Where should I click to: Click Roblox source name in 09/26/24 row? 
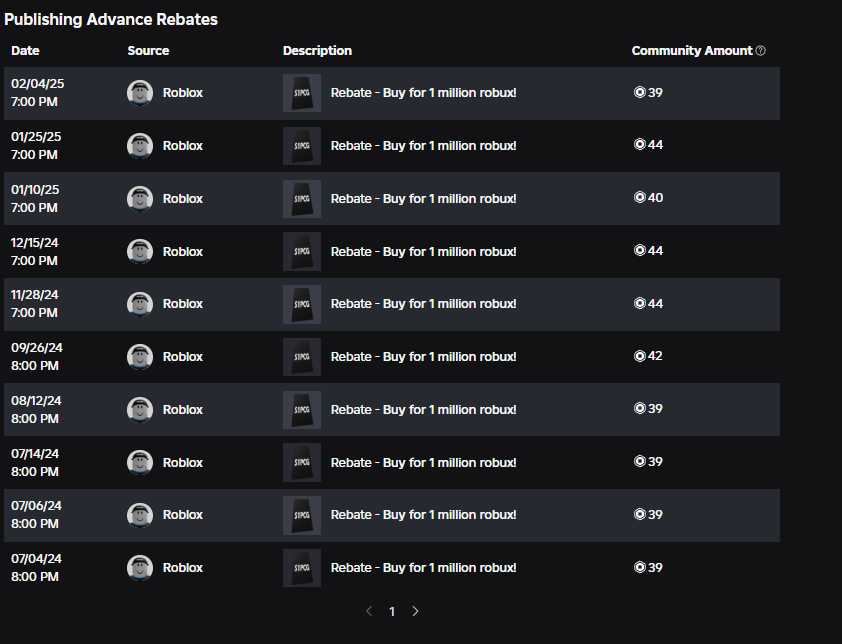coord(183,357)
